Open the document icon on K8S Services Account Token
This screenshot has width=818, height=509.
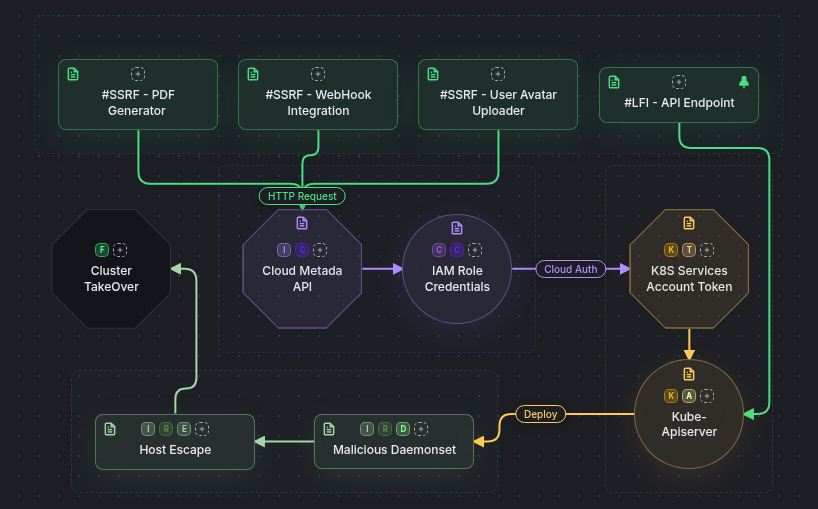click(x=689, y=223)
